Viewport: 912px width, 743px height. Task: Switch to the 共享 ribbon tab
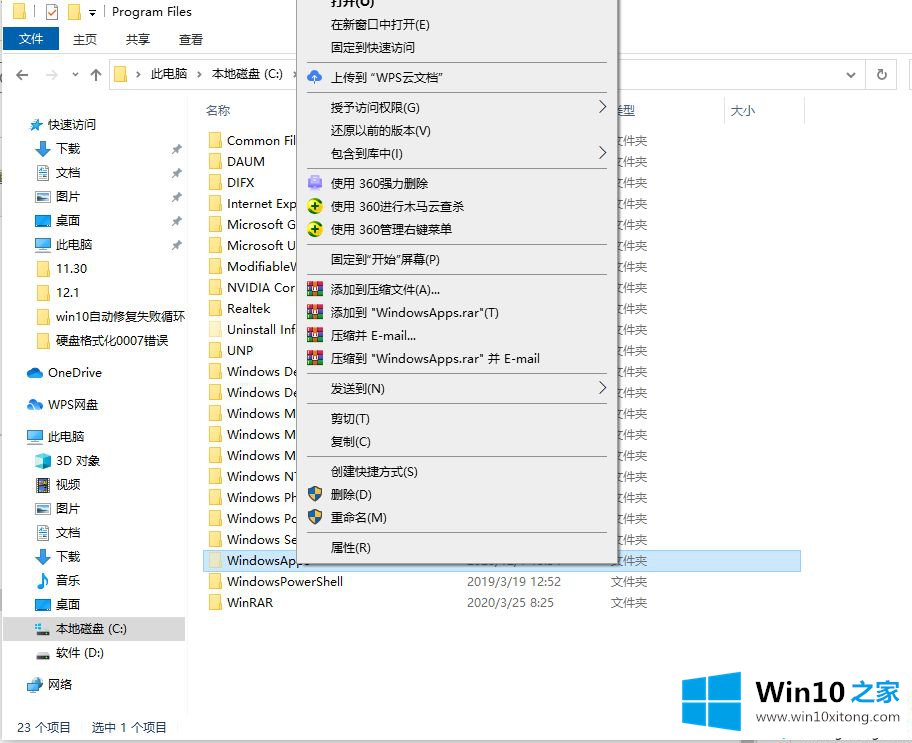point(138,39)
